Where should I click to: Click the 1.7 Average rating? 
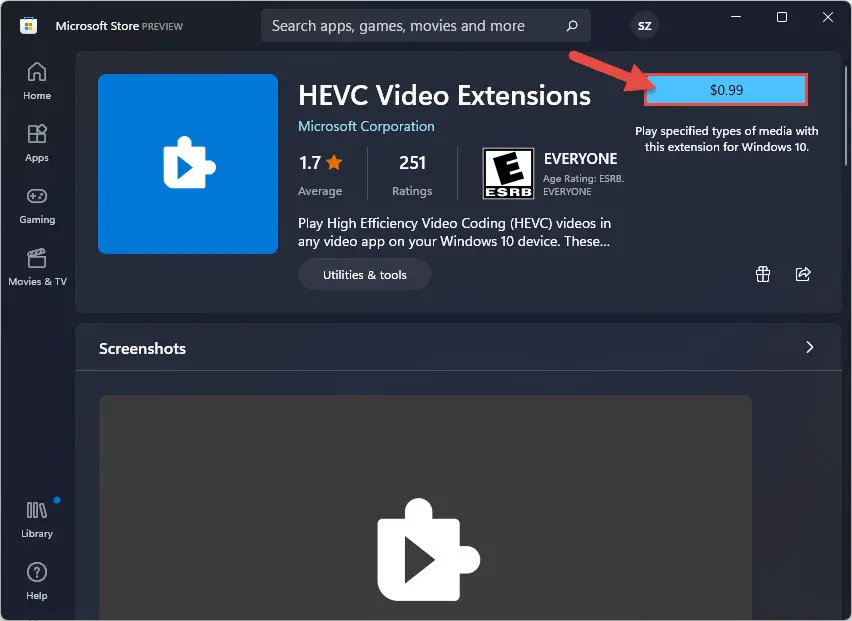[x=320, y=175]
